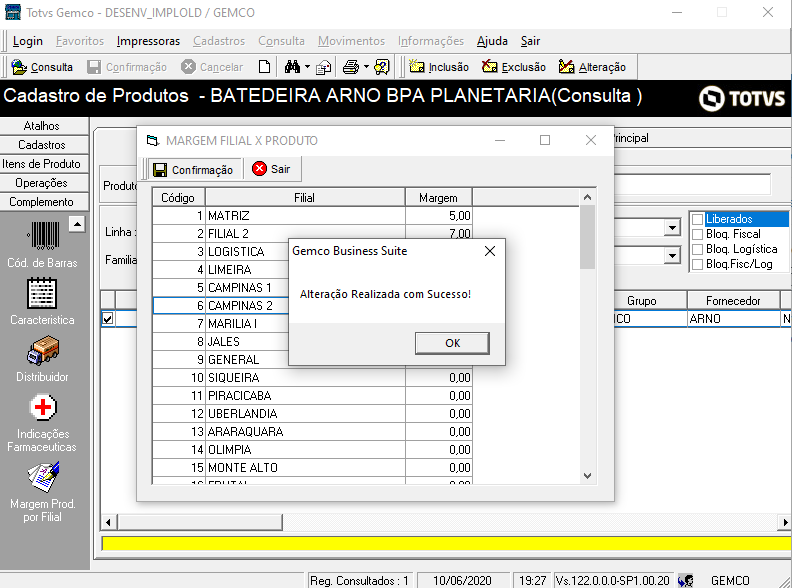Open the Cadastros menu in the menu bar
Image resolution: width=792 pixels, height=588 pixels.
tap(219, 41)
